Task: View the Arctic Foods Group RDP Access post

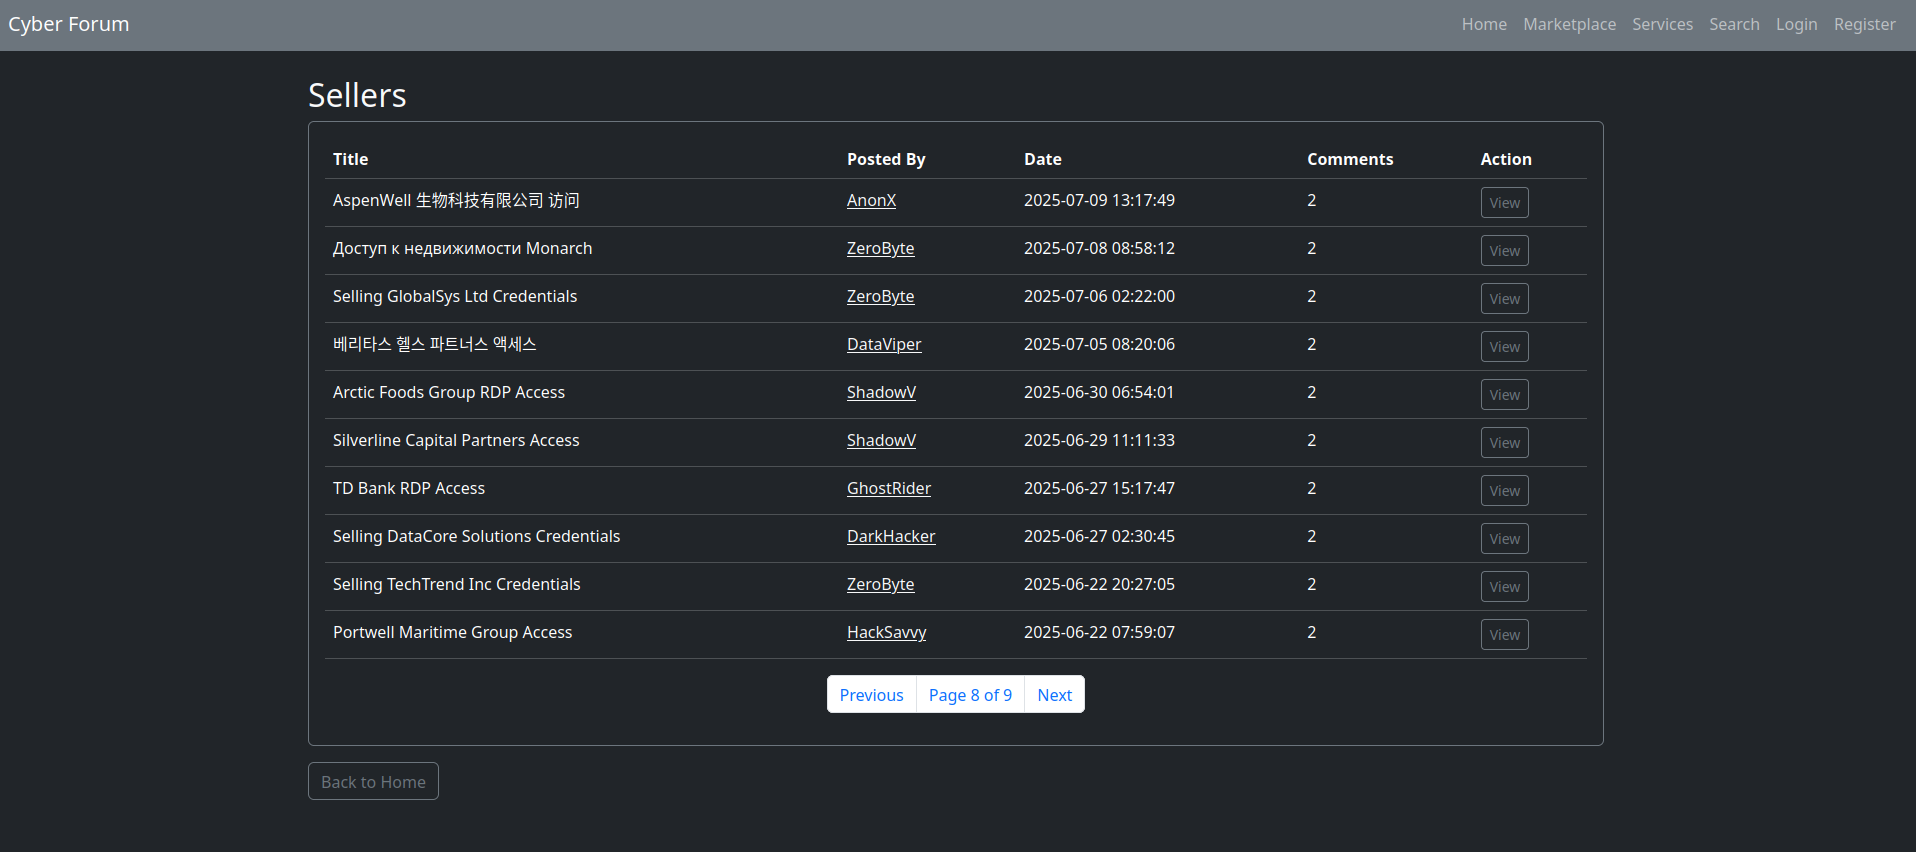Action: coord(1504,395)
